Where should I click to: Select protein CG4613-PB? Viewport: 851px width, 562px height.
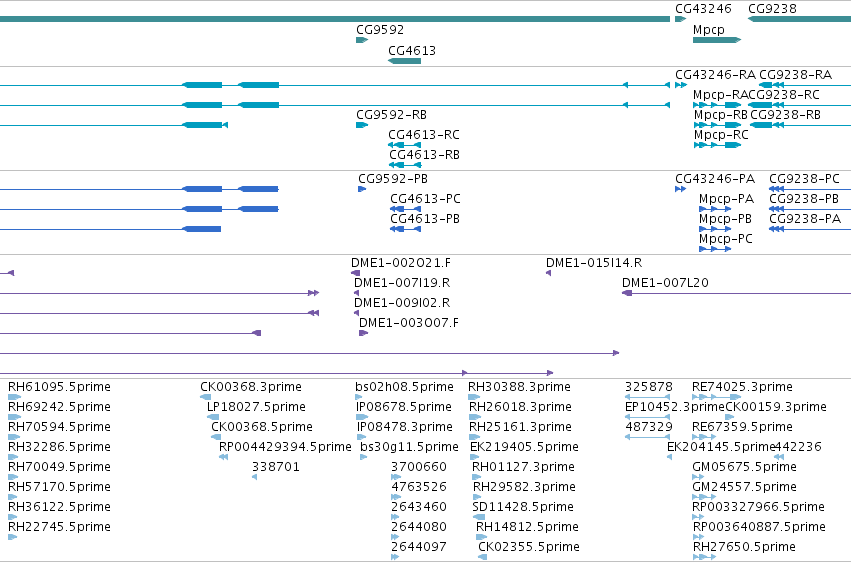click(x=405, y=229)
